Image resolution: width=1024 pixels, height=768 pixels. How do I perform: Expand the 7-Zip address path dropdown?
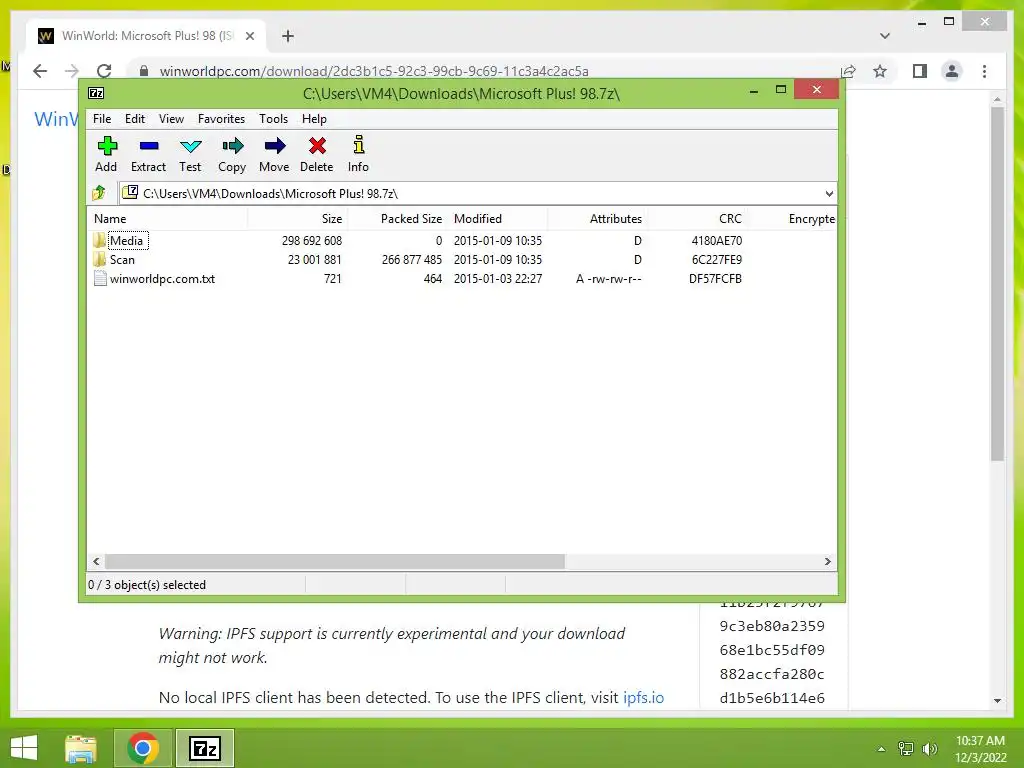(829, 193)
